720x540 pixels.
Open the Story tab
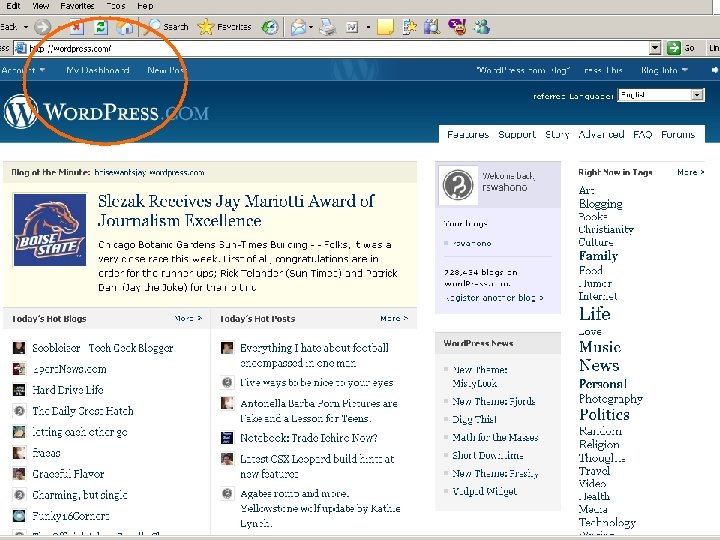coord(557,135)
